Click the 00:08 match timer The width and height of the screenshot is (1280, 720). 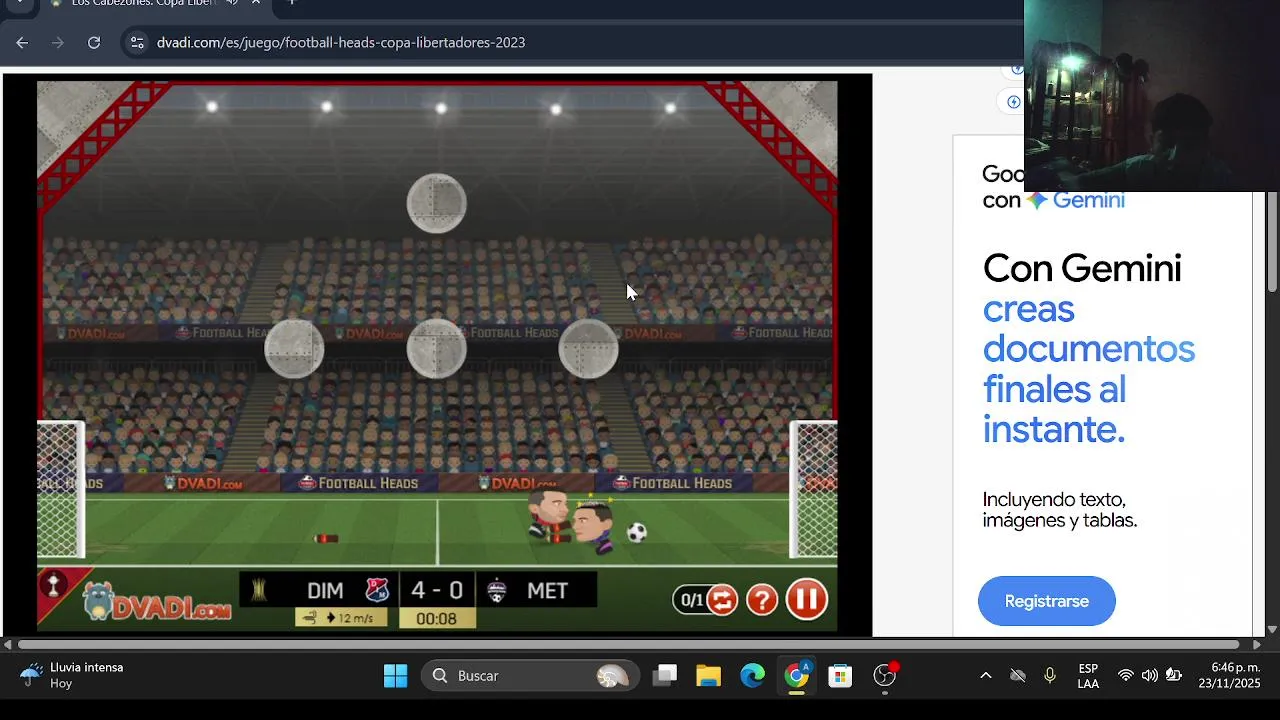pos(437,619)
